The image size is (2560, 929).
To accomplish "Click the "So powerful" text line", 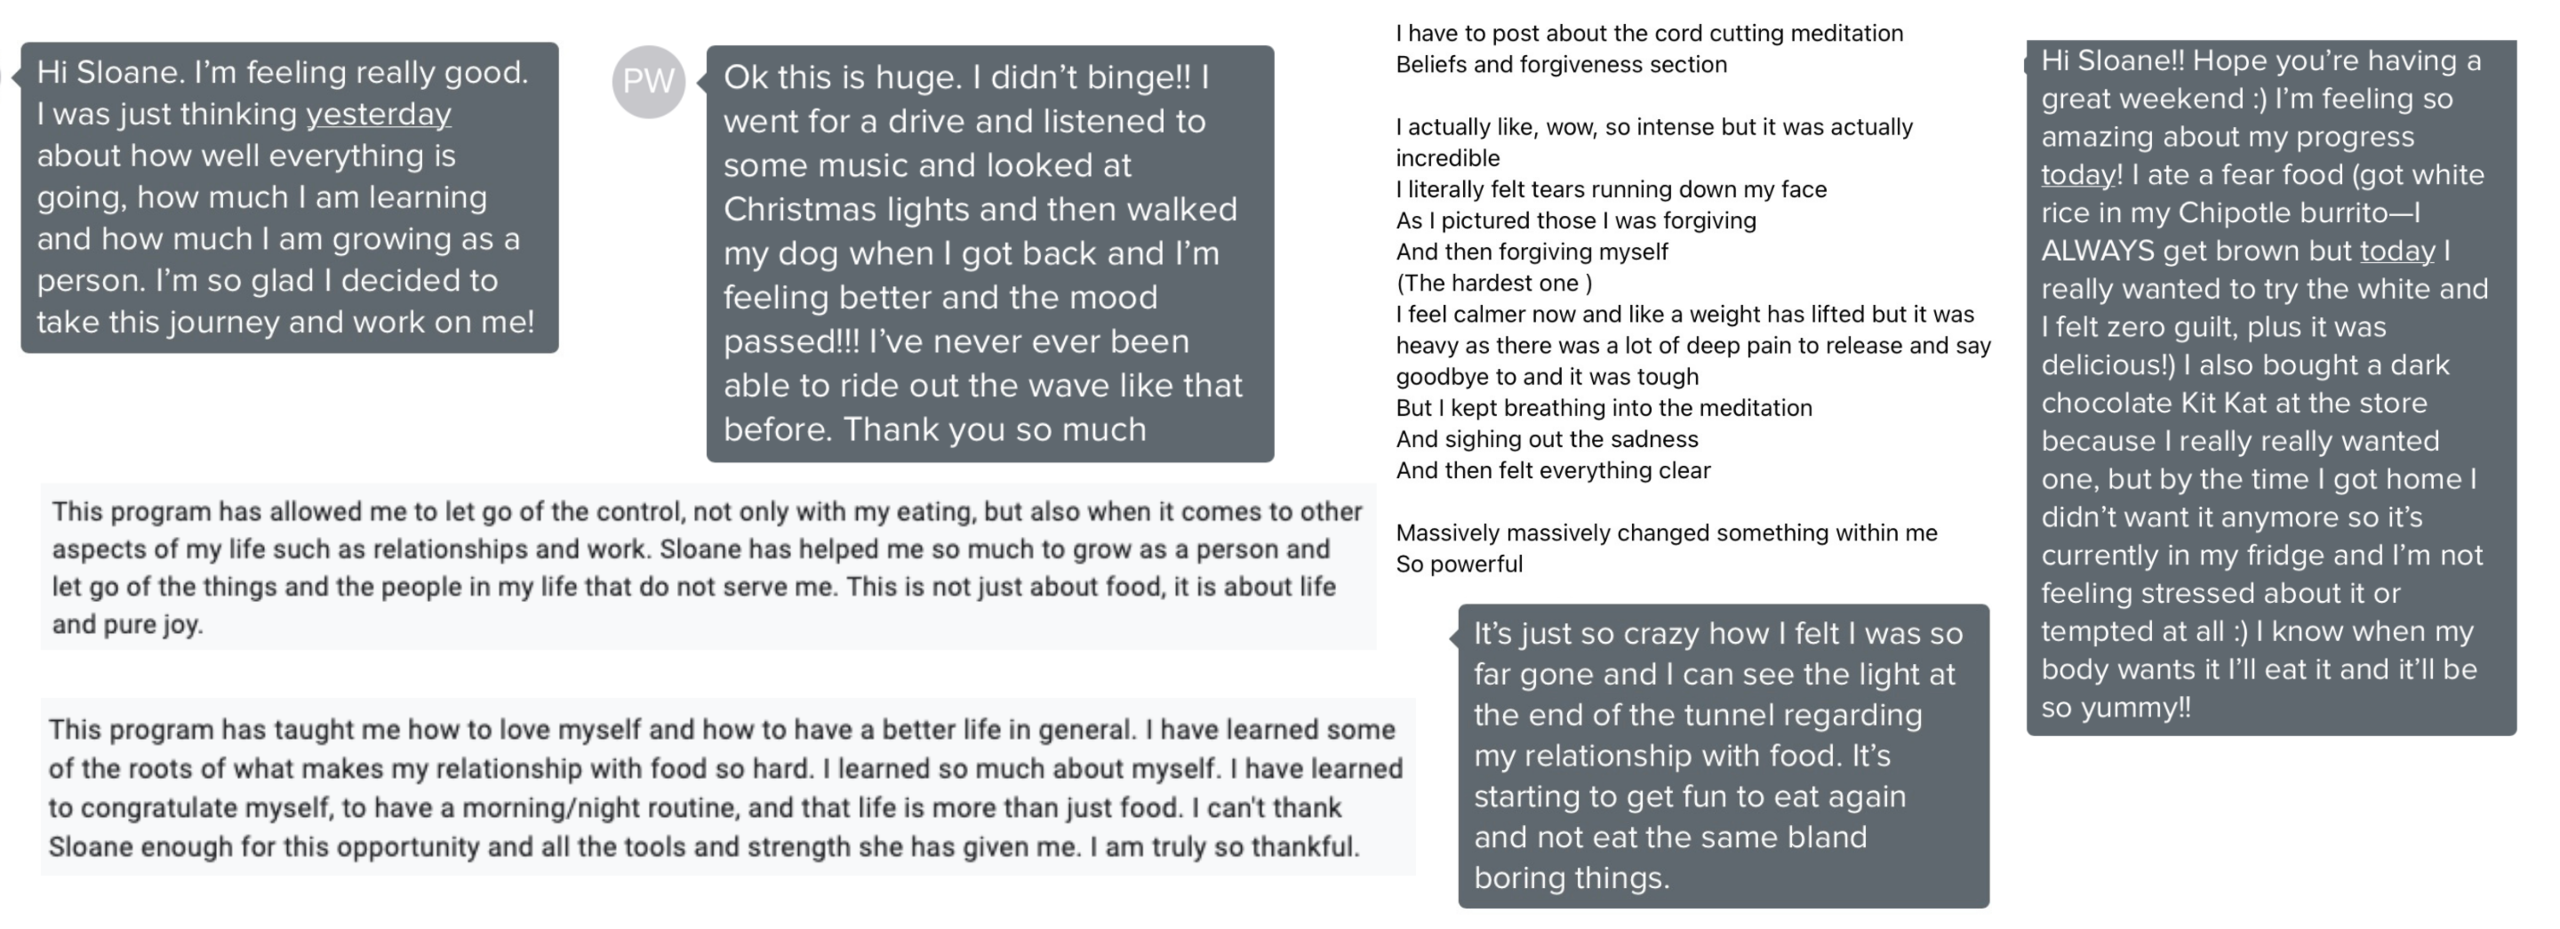I will click(x=1459, y=564).
